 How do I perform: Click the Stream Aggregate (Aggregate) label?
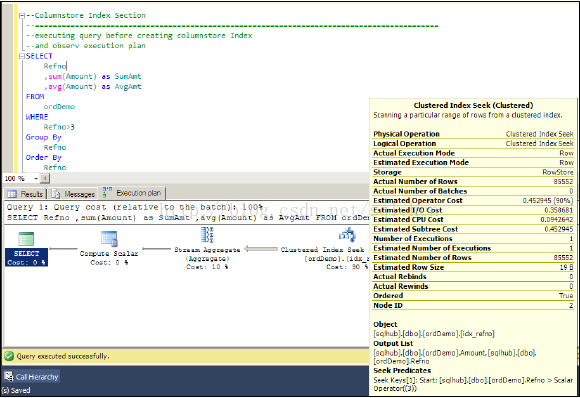207,254
